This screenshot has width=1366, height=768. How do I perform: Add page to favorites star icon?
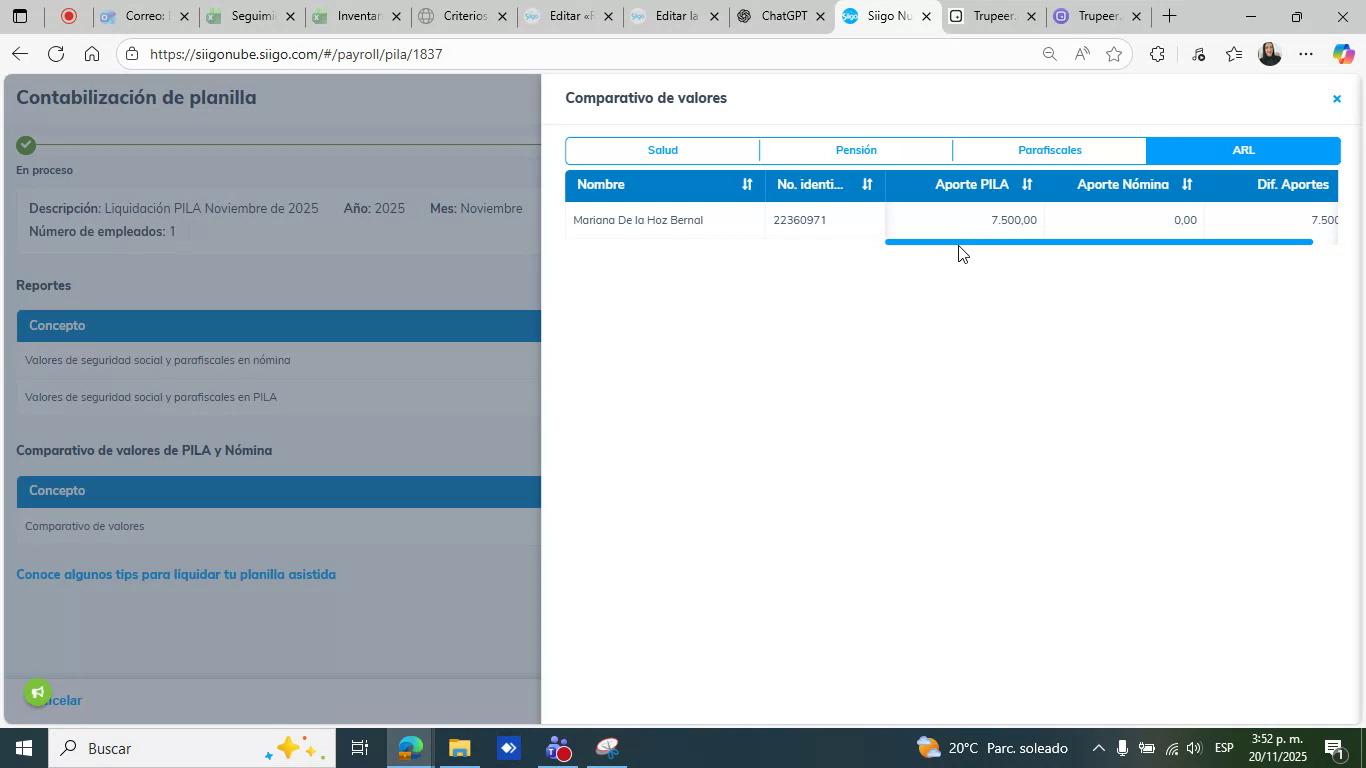[1114, 54]
